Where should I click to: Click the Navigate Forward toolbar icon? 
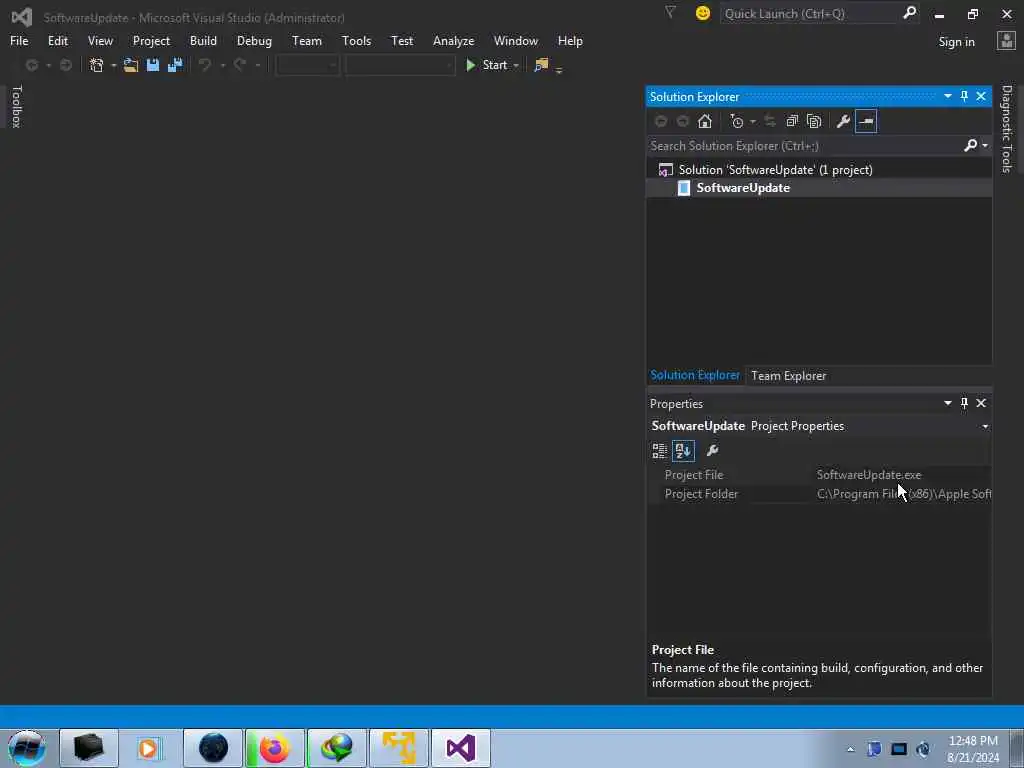(66, 65)
